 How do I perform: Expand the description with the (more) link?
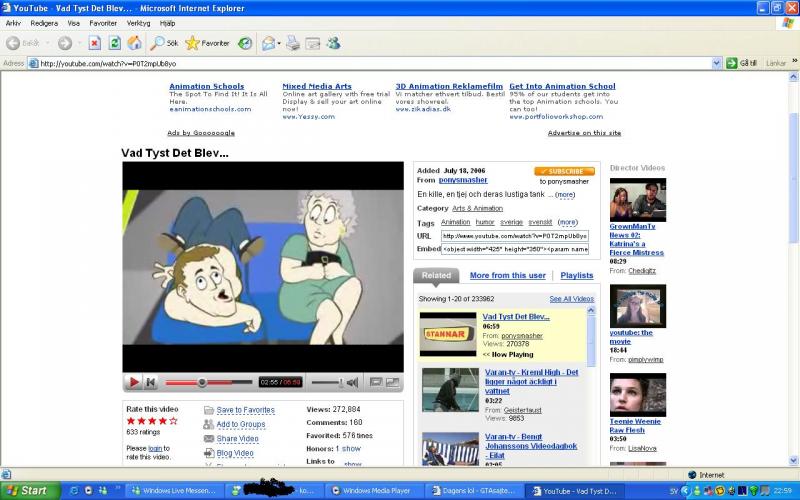pyautogui.click(x=565, y=194)
